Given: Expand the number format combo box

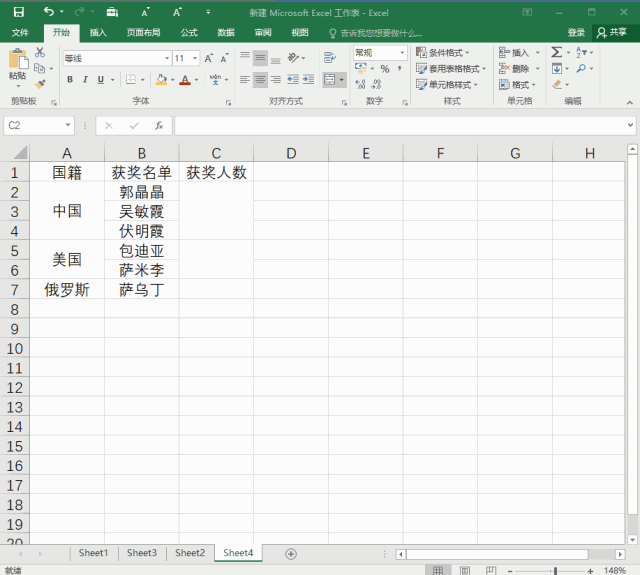Looking at the screenshot, I should pyautogui.click(x=403, y=52).
